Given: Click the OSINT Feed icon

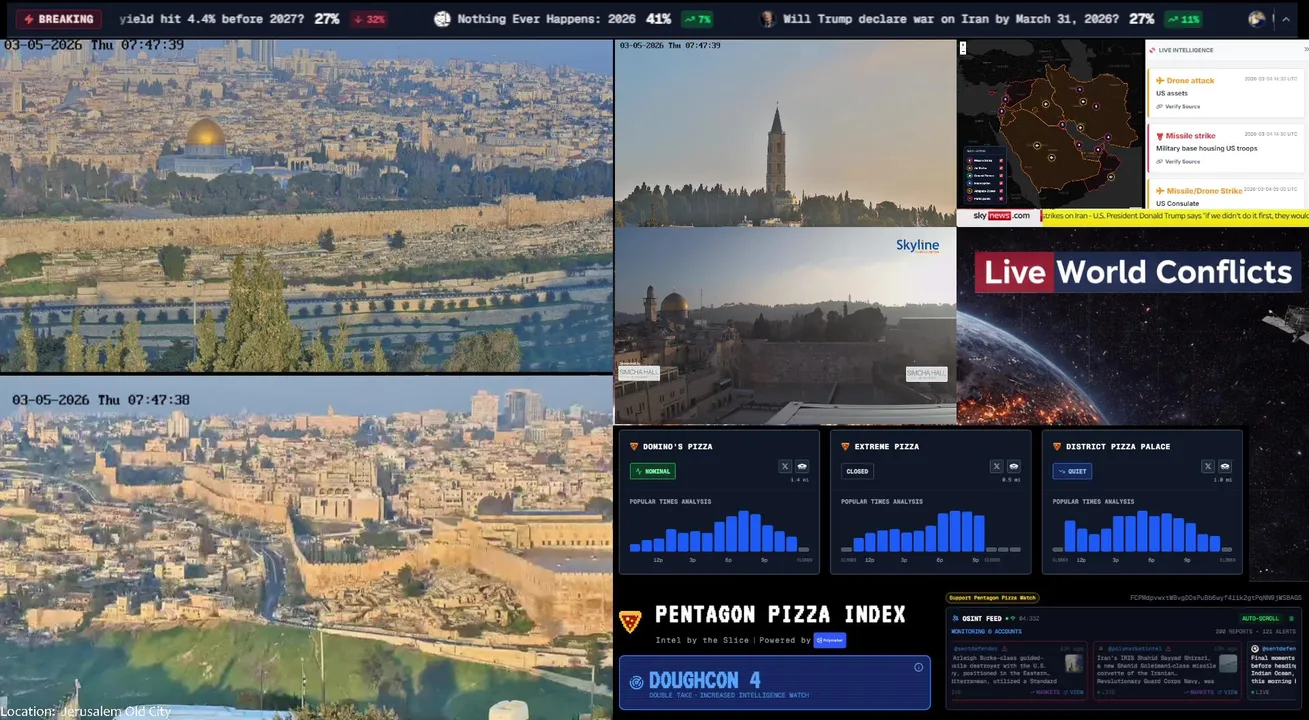Looking at the screenshot, I should click(956, 618).
